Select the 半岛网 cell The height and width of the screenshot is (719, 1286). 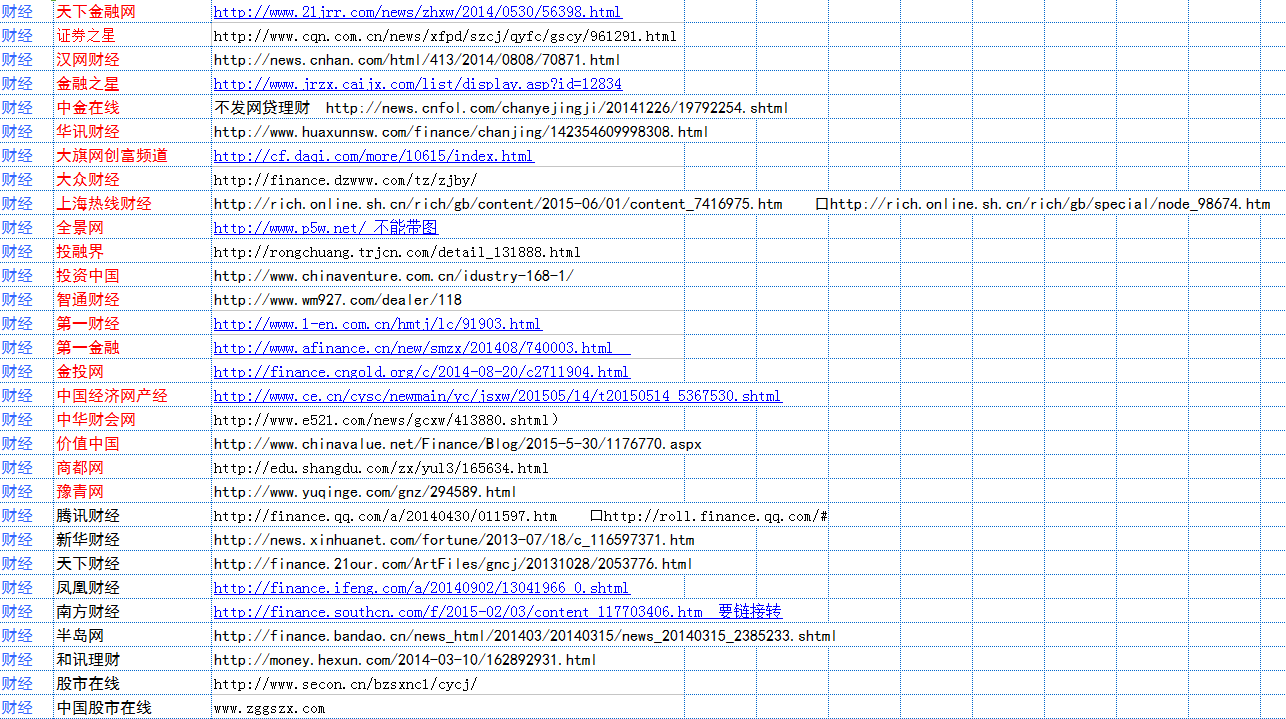tap(132, 636)
